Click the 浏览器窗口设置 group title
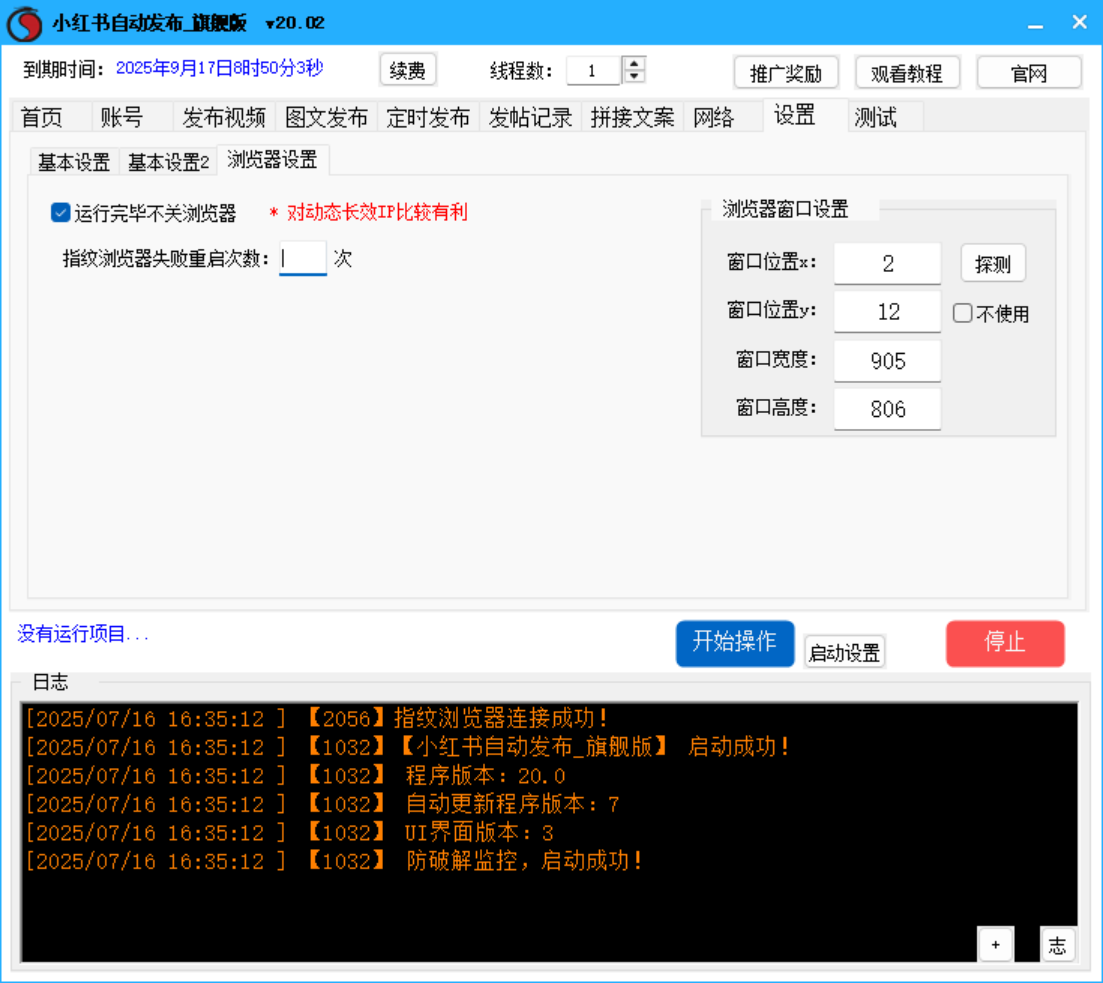Viewport: 1103px width, 983px height. [785, 209]
